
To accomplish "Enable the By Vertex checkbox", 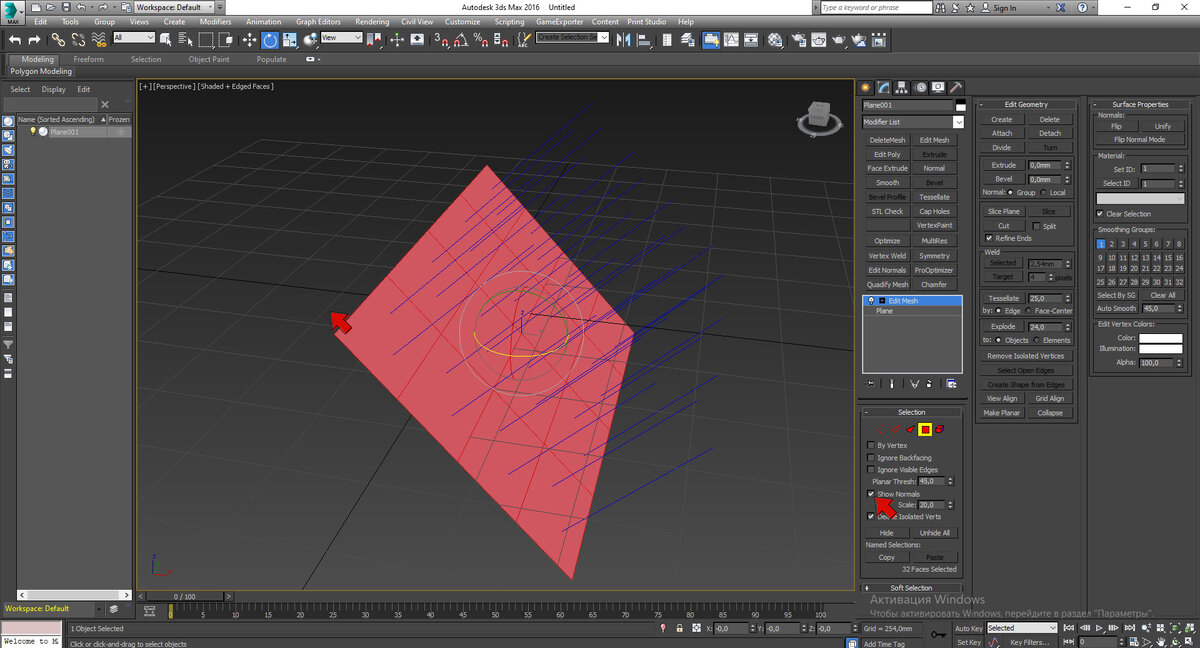I will tap(871, 445).
